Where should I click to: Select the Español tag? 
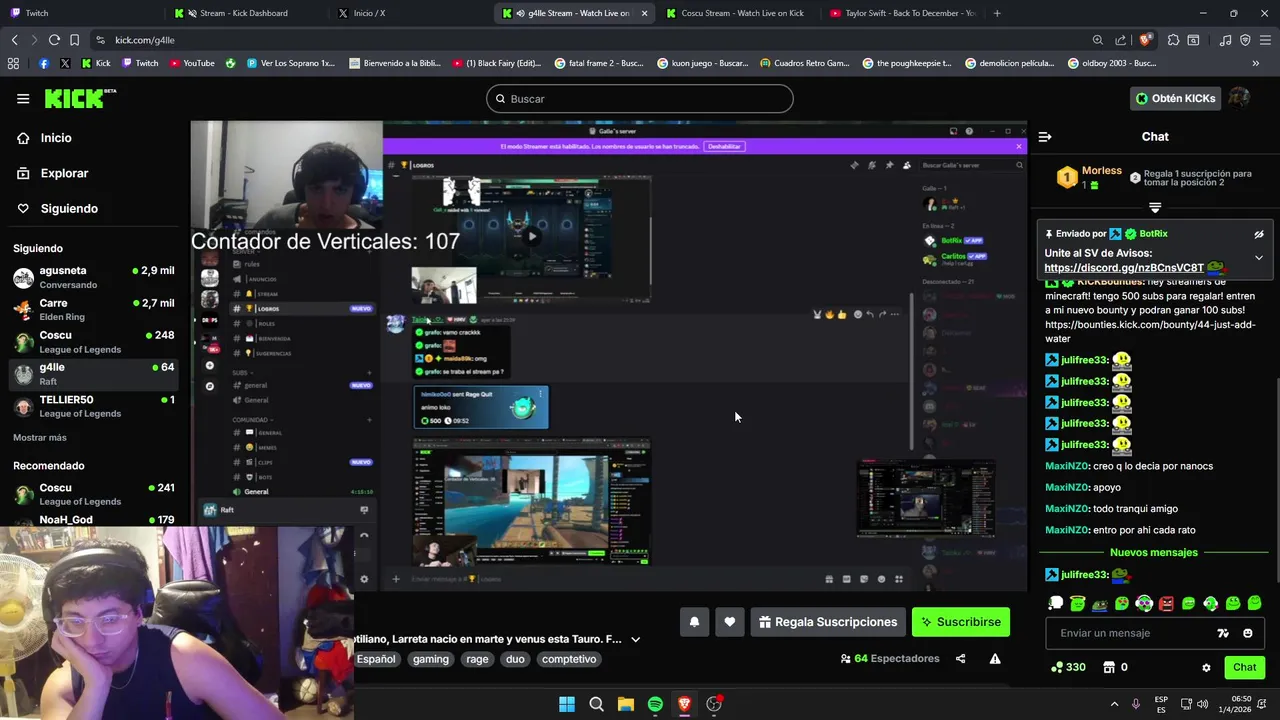coord(376,659)
